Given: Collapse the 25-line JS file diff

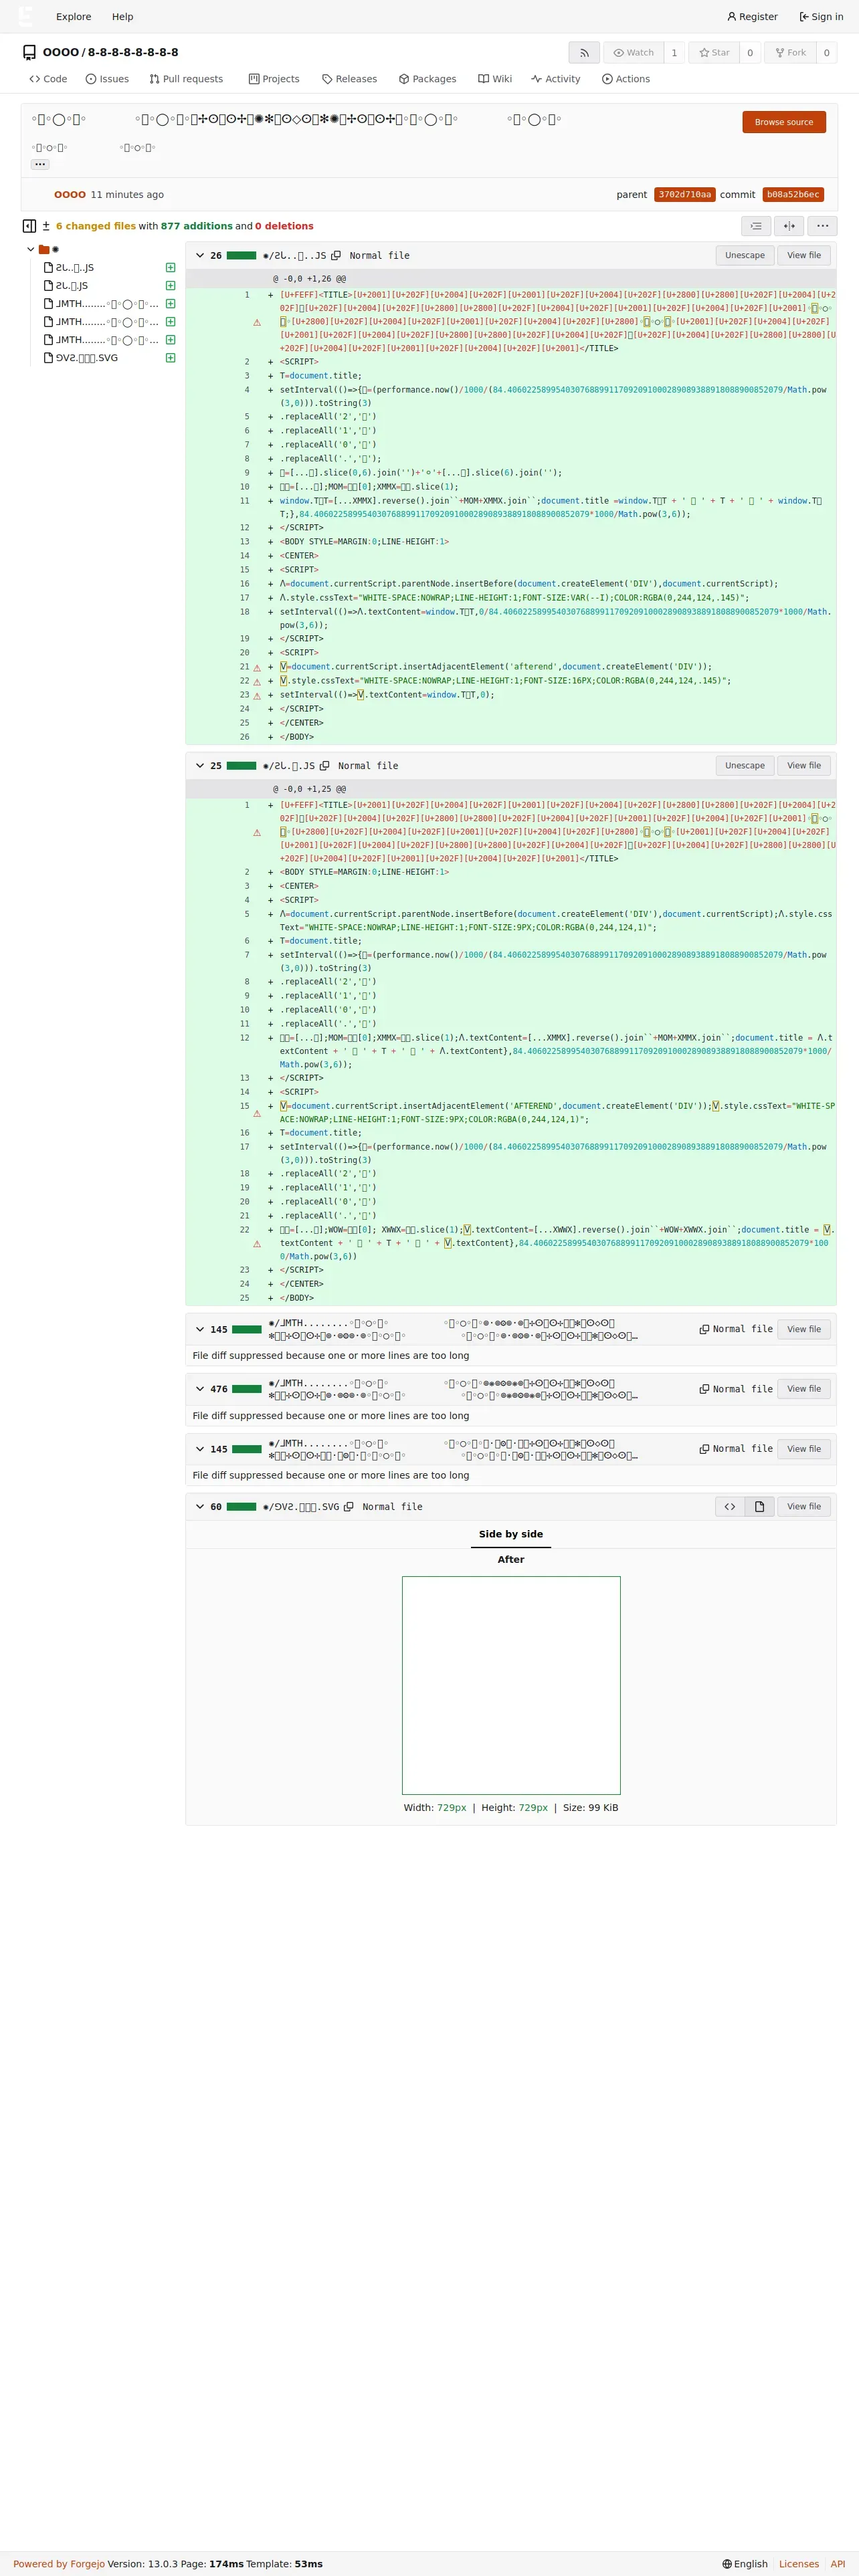Looking at the screenshot, I should (x=200, y=766).
